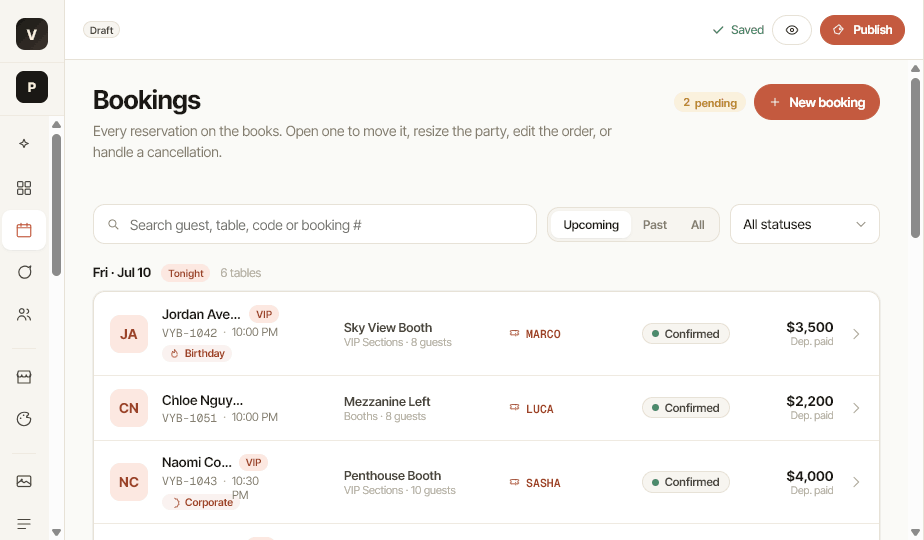924x540 pixels.
Task: Click the Penthouse Booth table name
Action: pyautogui.click(x=392, y=476)
